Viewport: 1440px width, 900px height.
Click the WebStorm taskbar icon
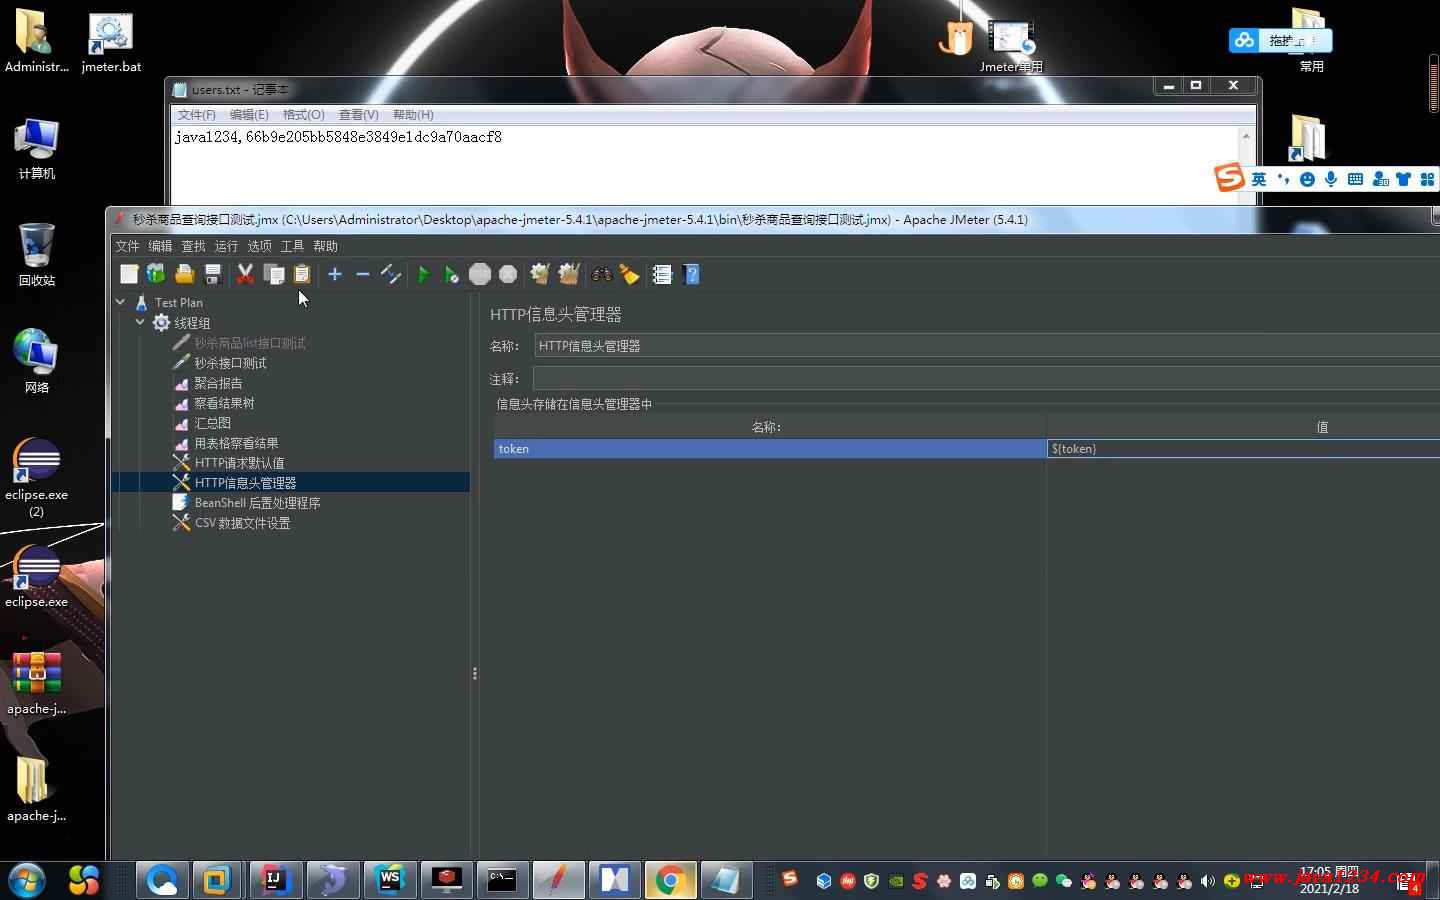(x=389, y=880)
